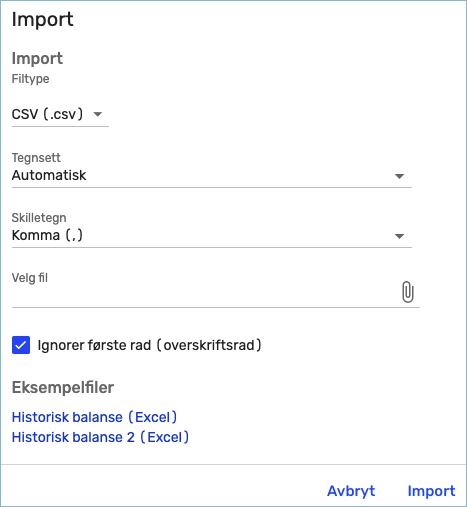467x507 pixels.
Task: Click the Automatisk character set value
Action: click(x=49, y=175)
